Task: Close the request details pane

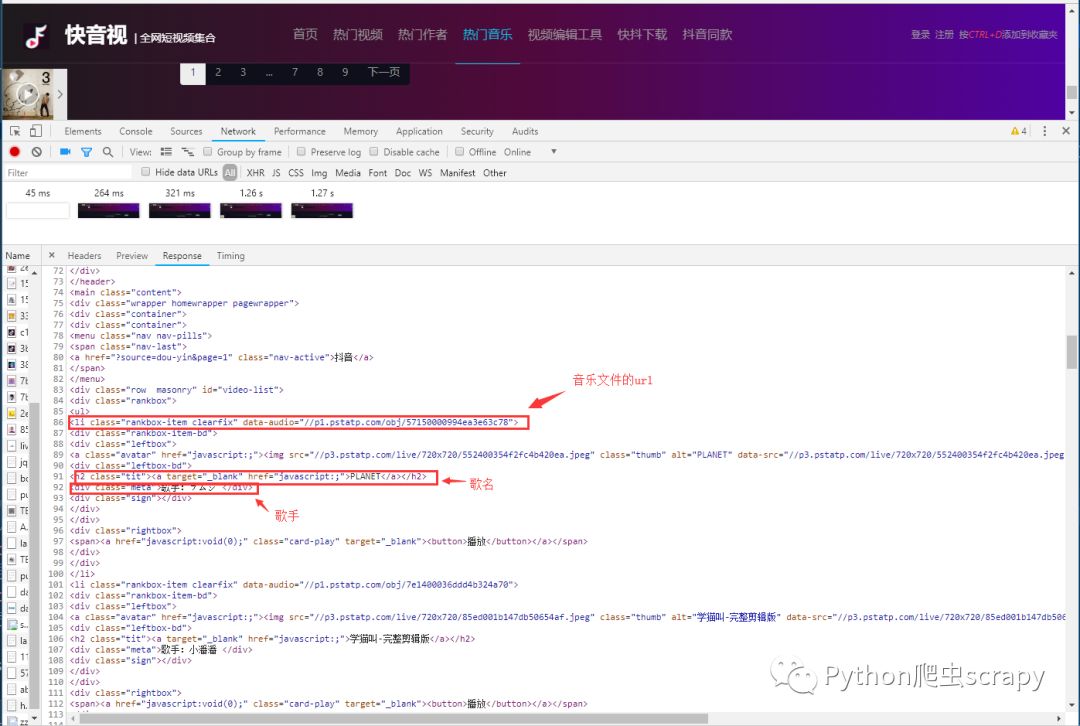Action: tap(52, 256)
